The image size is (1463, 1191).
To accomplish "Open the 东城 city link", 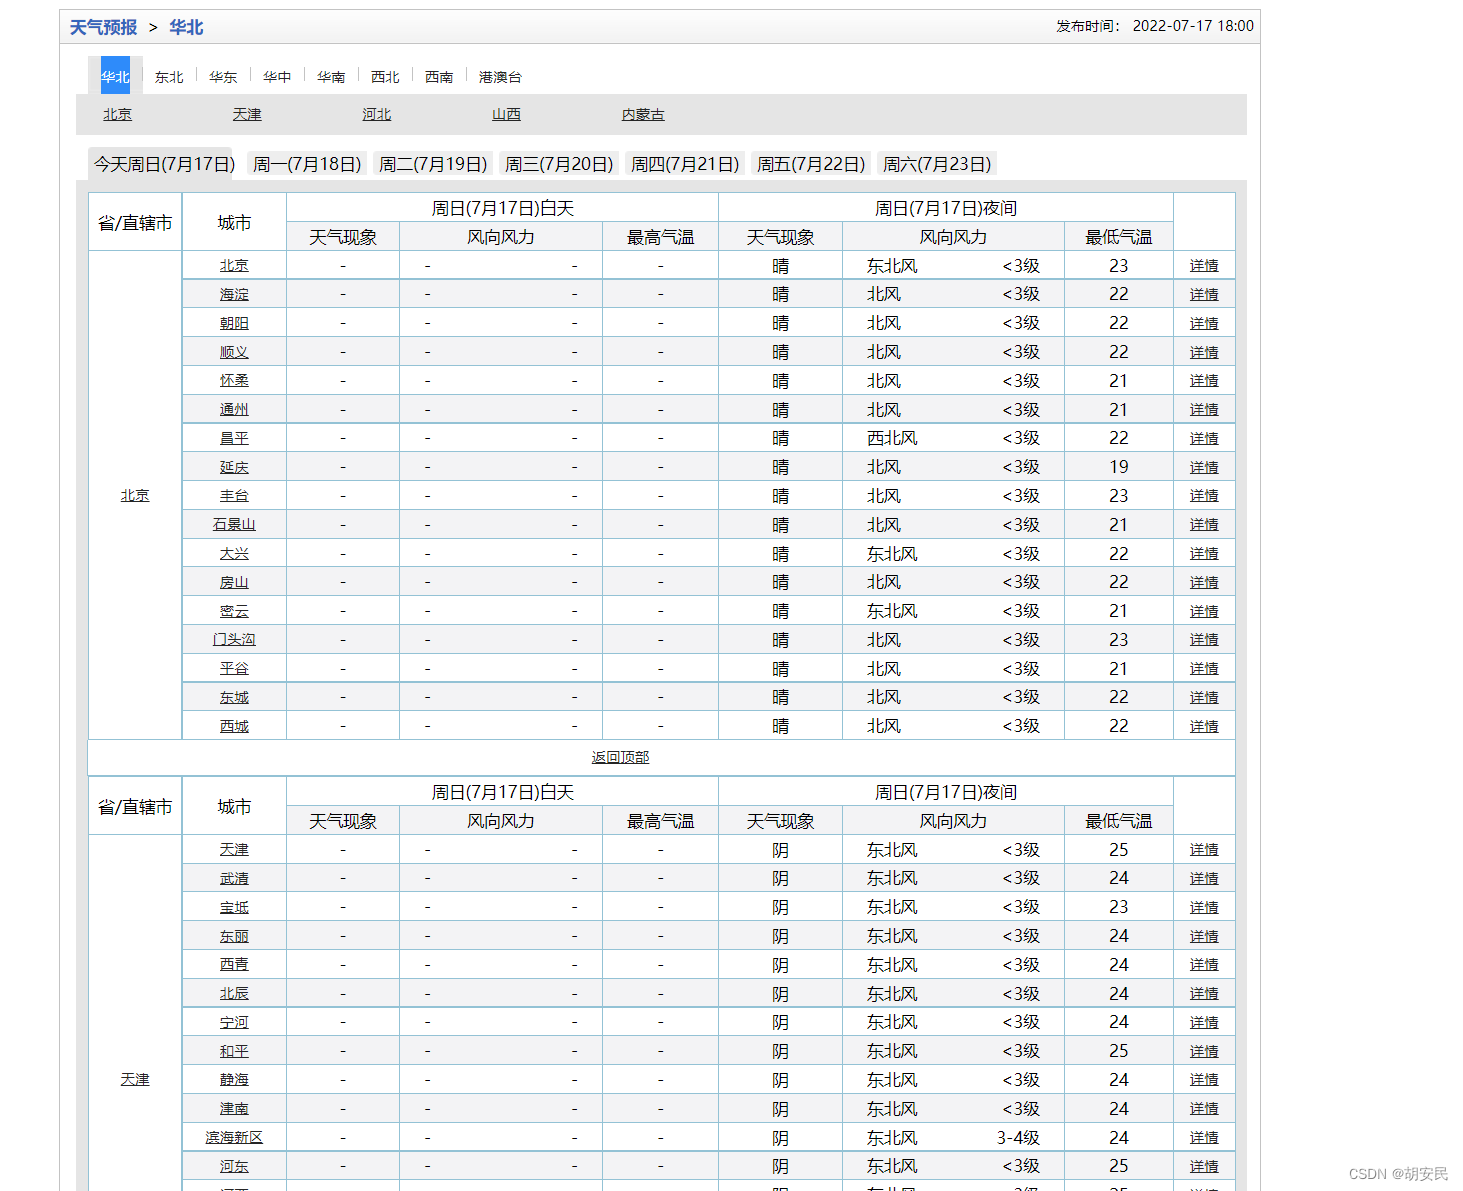I will click(x=234, y=698).
